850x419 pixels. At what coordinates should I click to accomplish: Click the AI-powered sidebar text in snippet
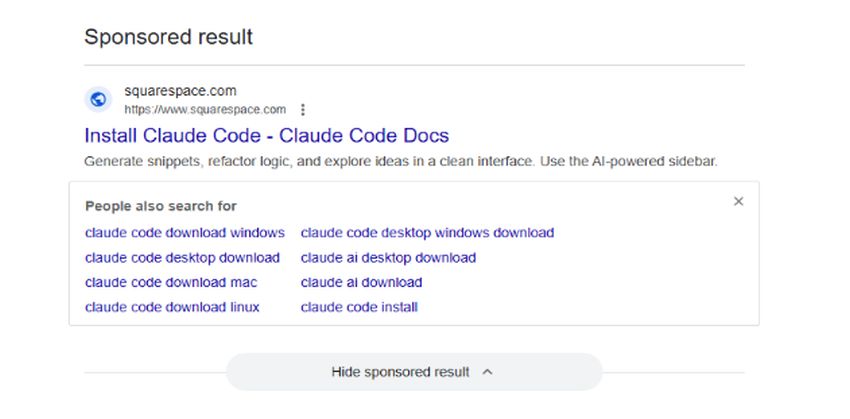tap(658, 161)
